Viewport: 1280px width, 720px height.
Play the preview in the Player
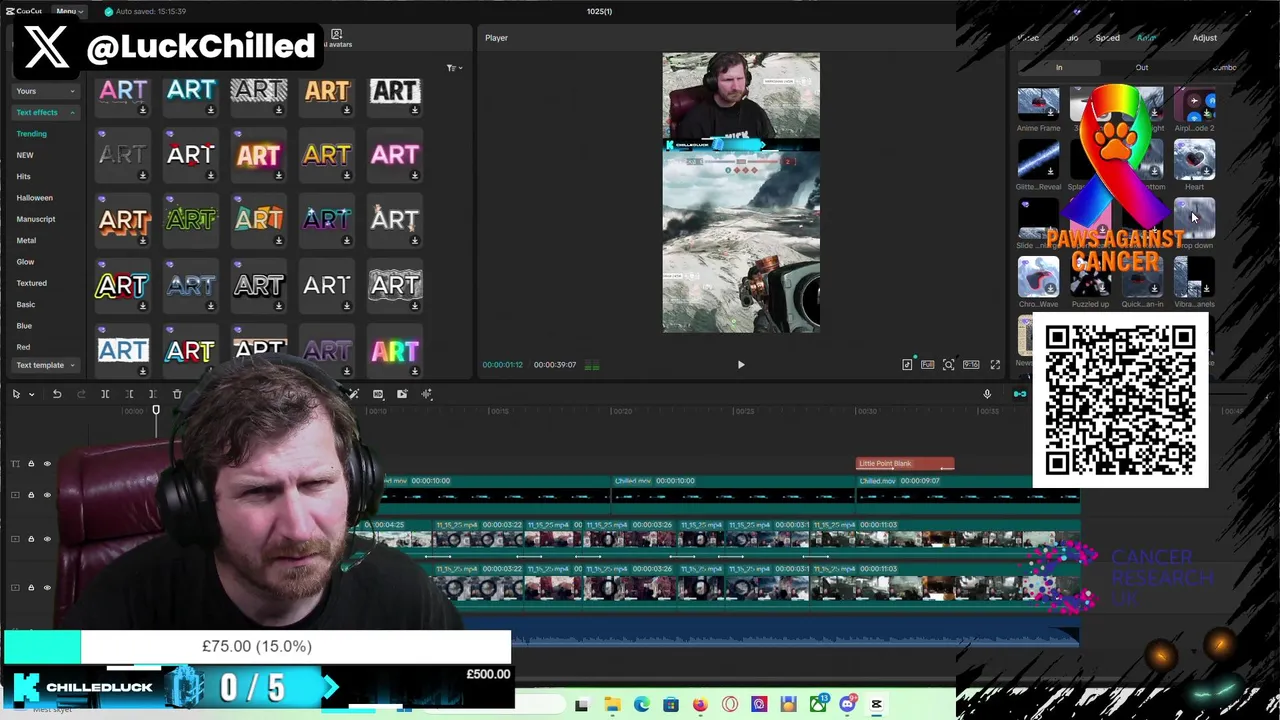(x=741, y=365)
